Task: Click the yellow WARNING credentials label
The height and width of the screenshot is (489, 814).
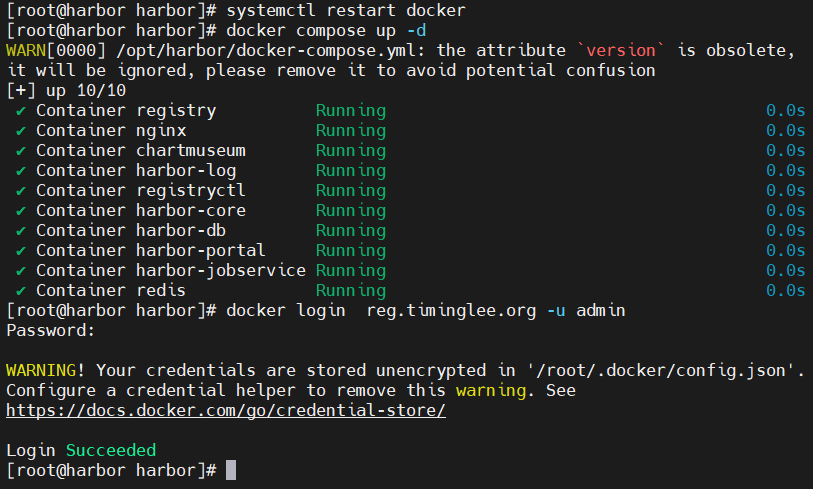Action: 41,370
